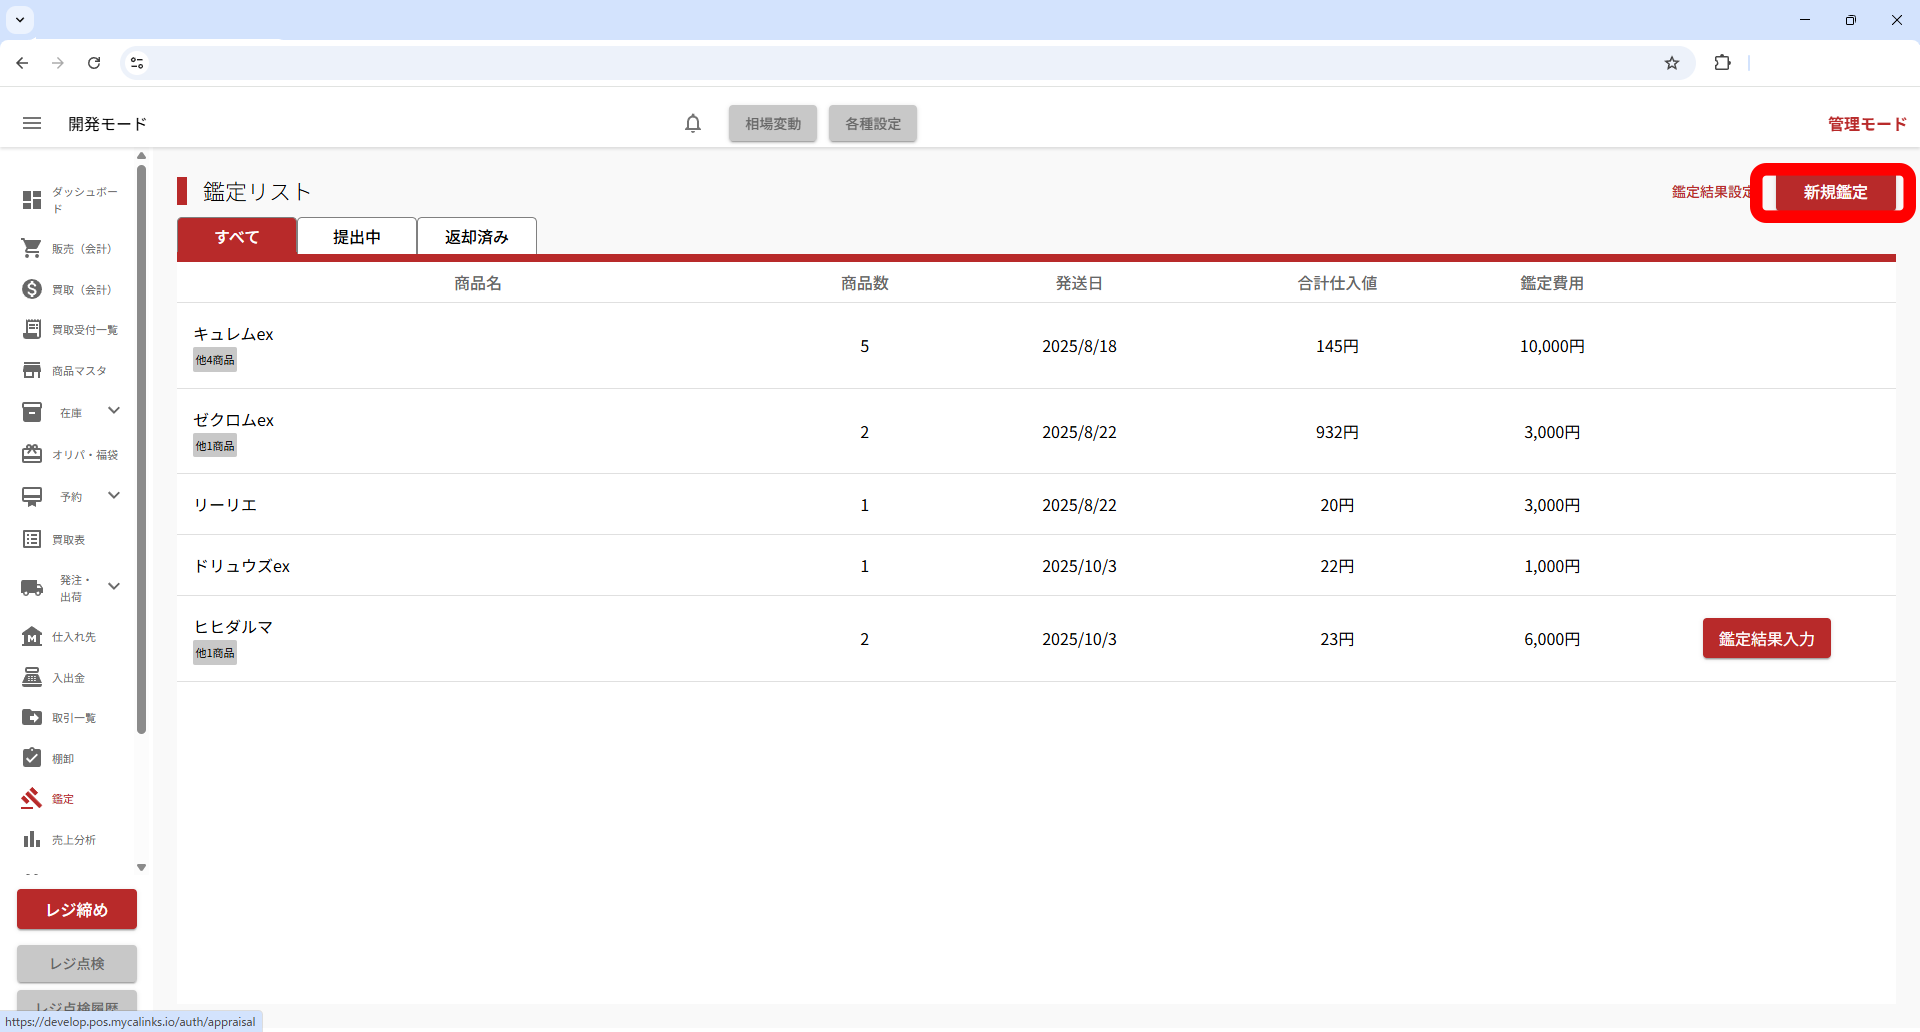This screenshot has height=1032, width=1920.
Task: Click the 新規鑑定 button
Action: point(1834,192)
